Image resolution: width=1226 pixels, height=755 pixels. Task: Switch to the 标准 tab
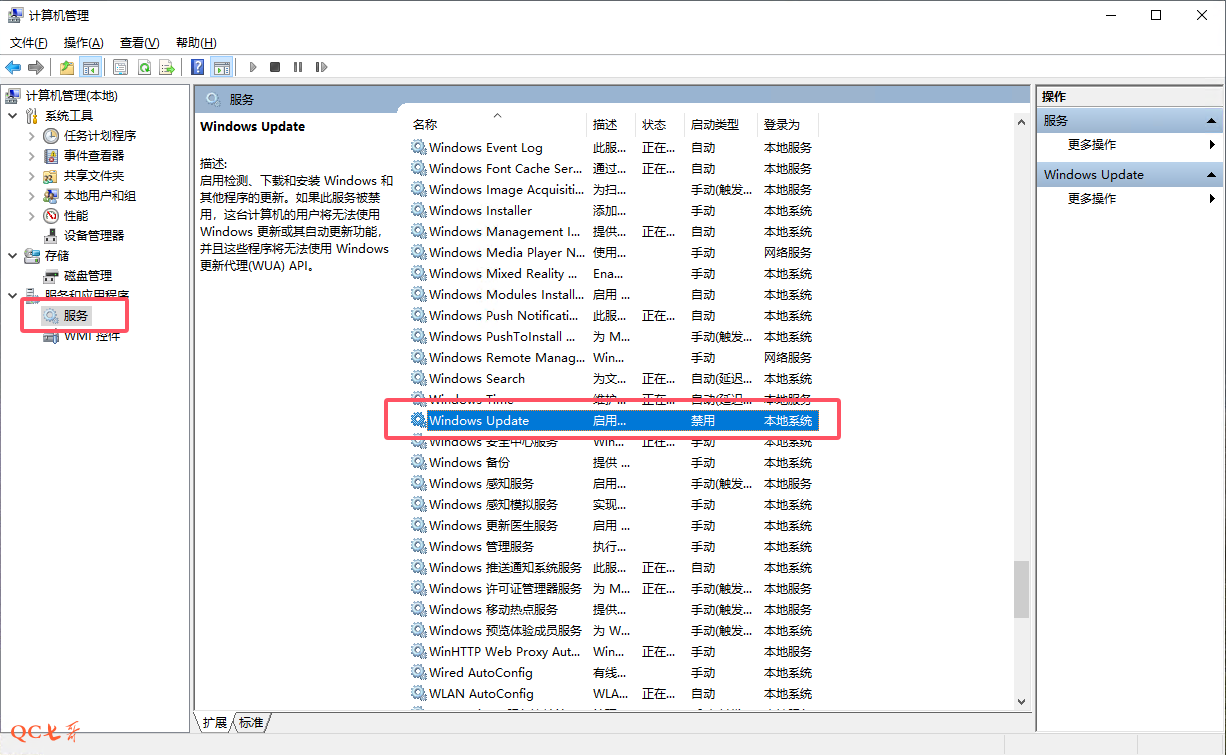252,723
